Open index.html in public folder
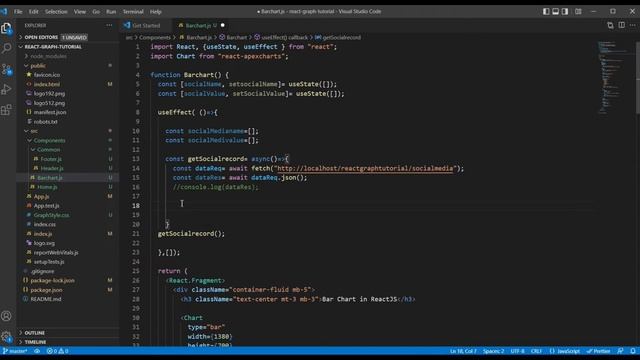The width and height of the screenshot is (640, 360). [67, 84]
